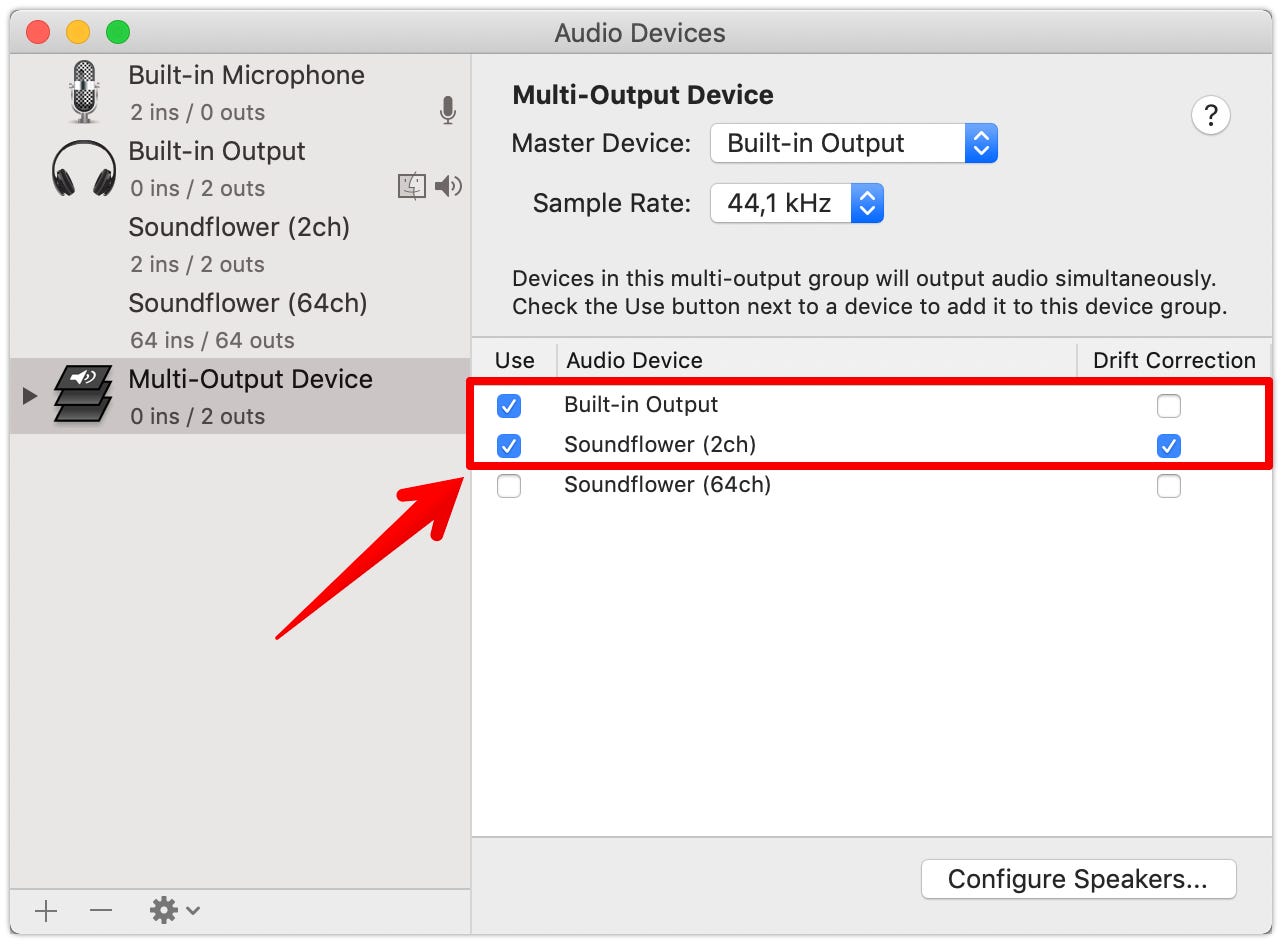Click the speaker sound output icon
The image size is (1288, 944).
[449, 186]
